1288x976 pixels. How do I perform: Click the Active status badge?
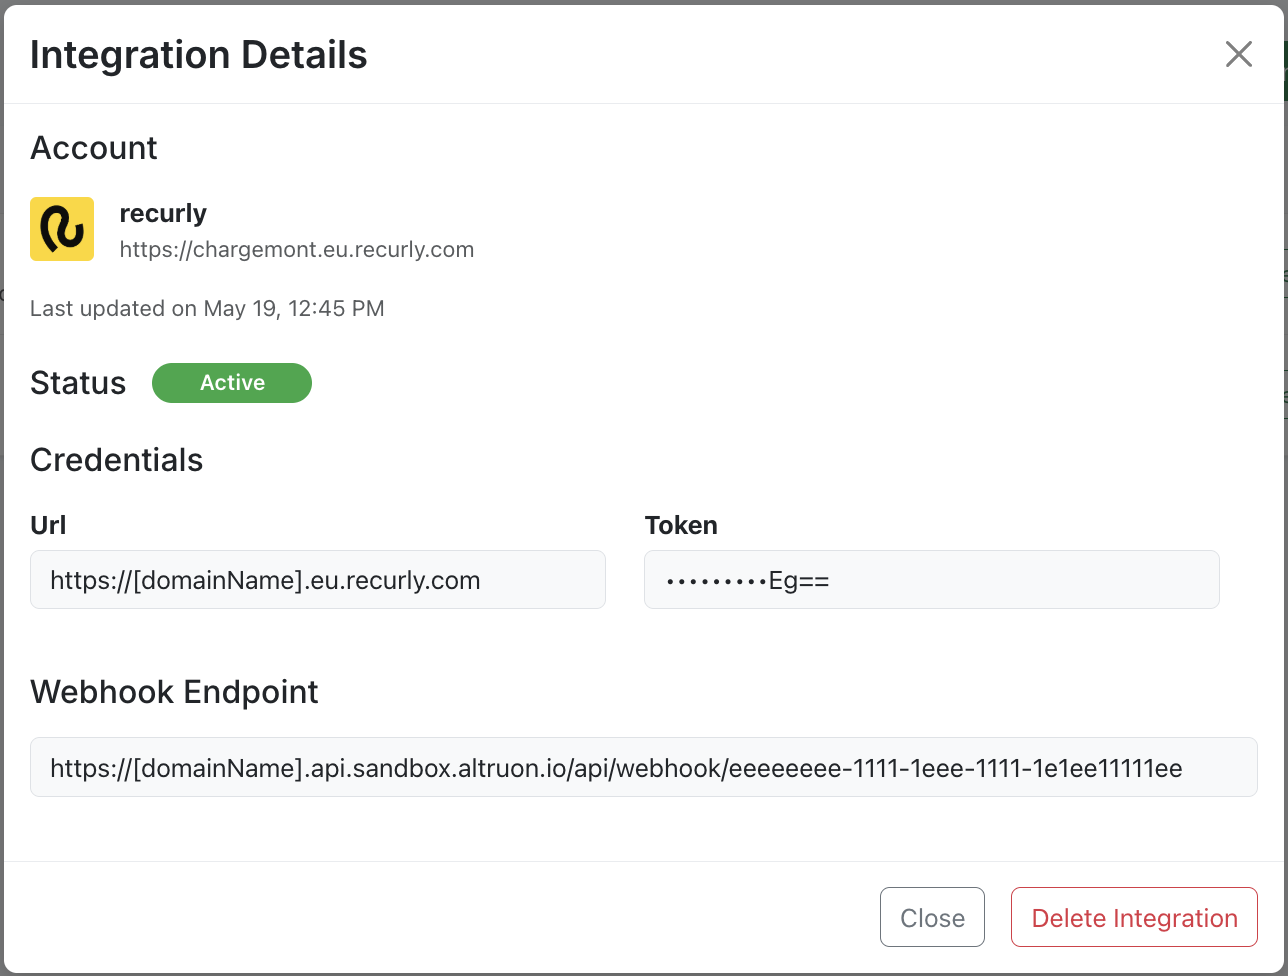coord(231,382)
